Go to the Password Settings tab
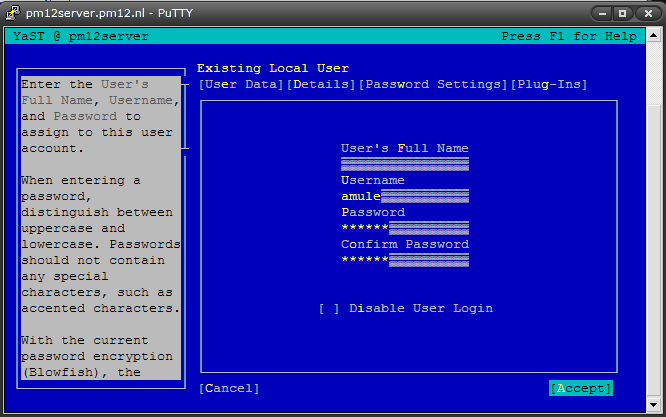Viewport: 666px width, 417px height. pyautogui.click(x=434, y=84)
